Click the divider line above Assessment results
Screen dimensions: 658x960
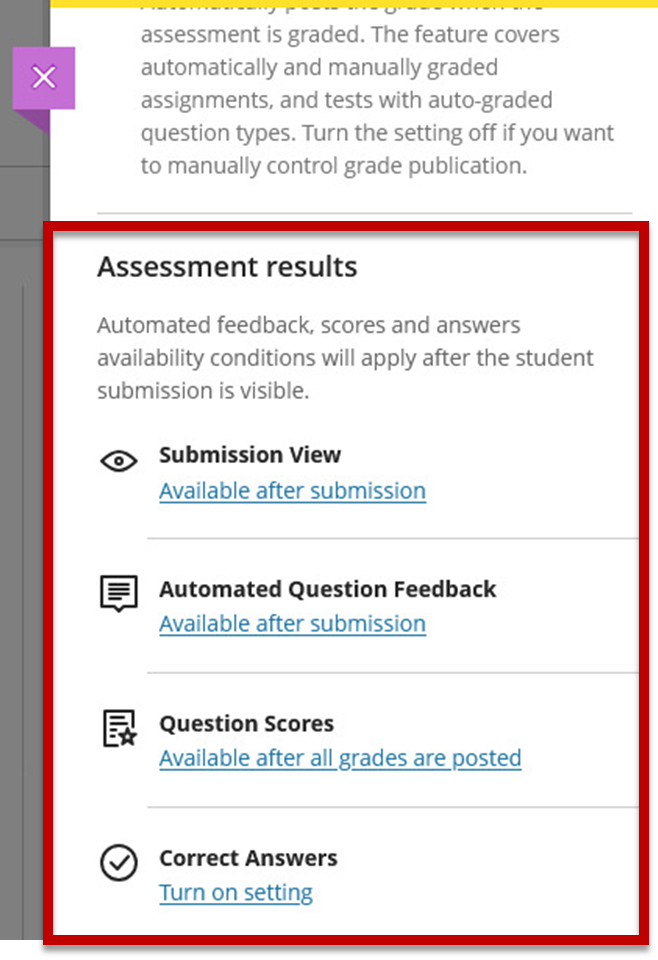coord(365,213)
